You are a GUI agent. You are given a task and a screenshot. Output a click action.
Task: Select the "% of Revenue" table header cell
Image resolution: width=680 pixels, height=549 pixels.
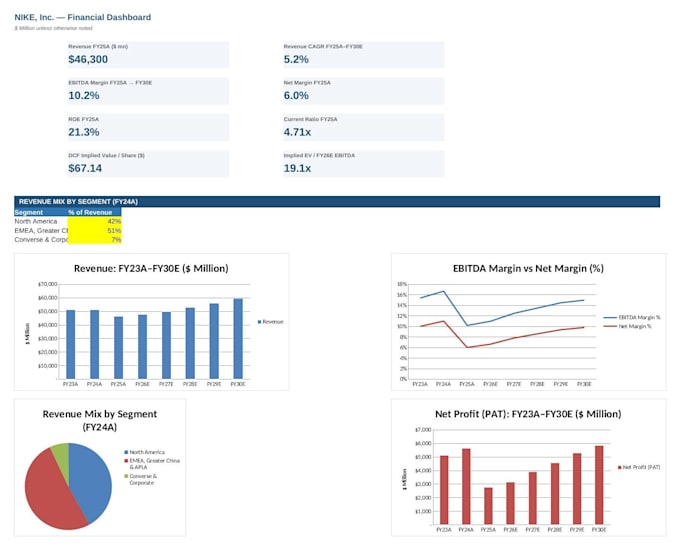(95, 212)
